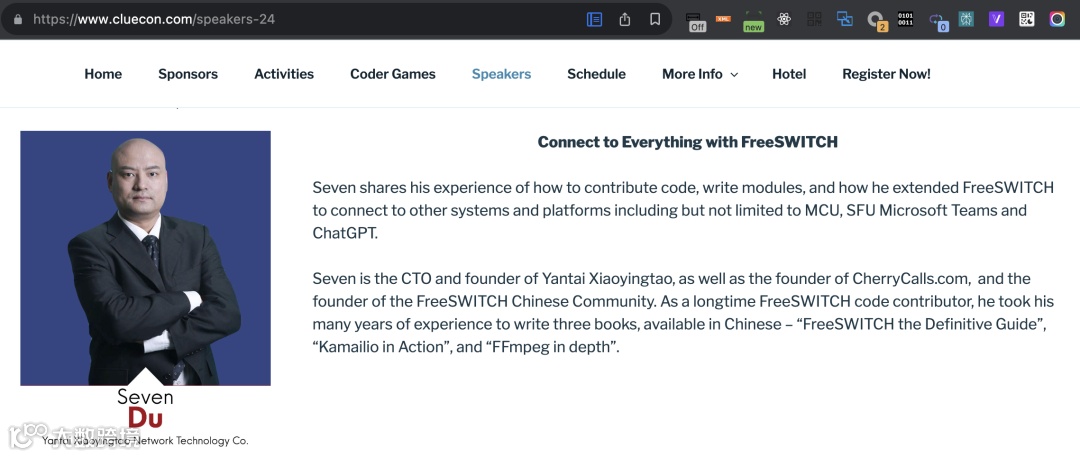Image resolution: width=1080 pixels, height=457 pixels.
Task: Click the React DevTools extension icon
Action: pos(784,19)
